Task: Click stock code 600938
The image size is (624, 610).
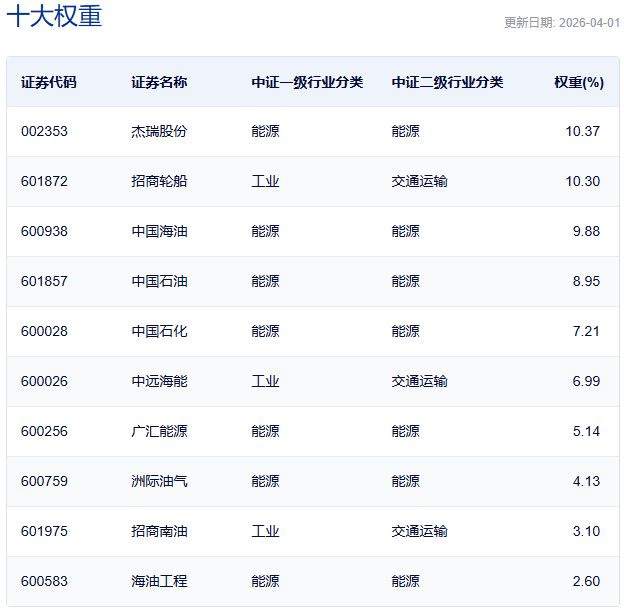Action: click(44, 231)
